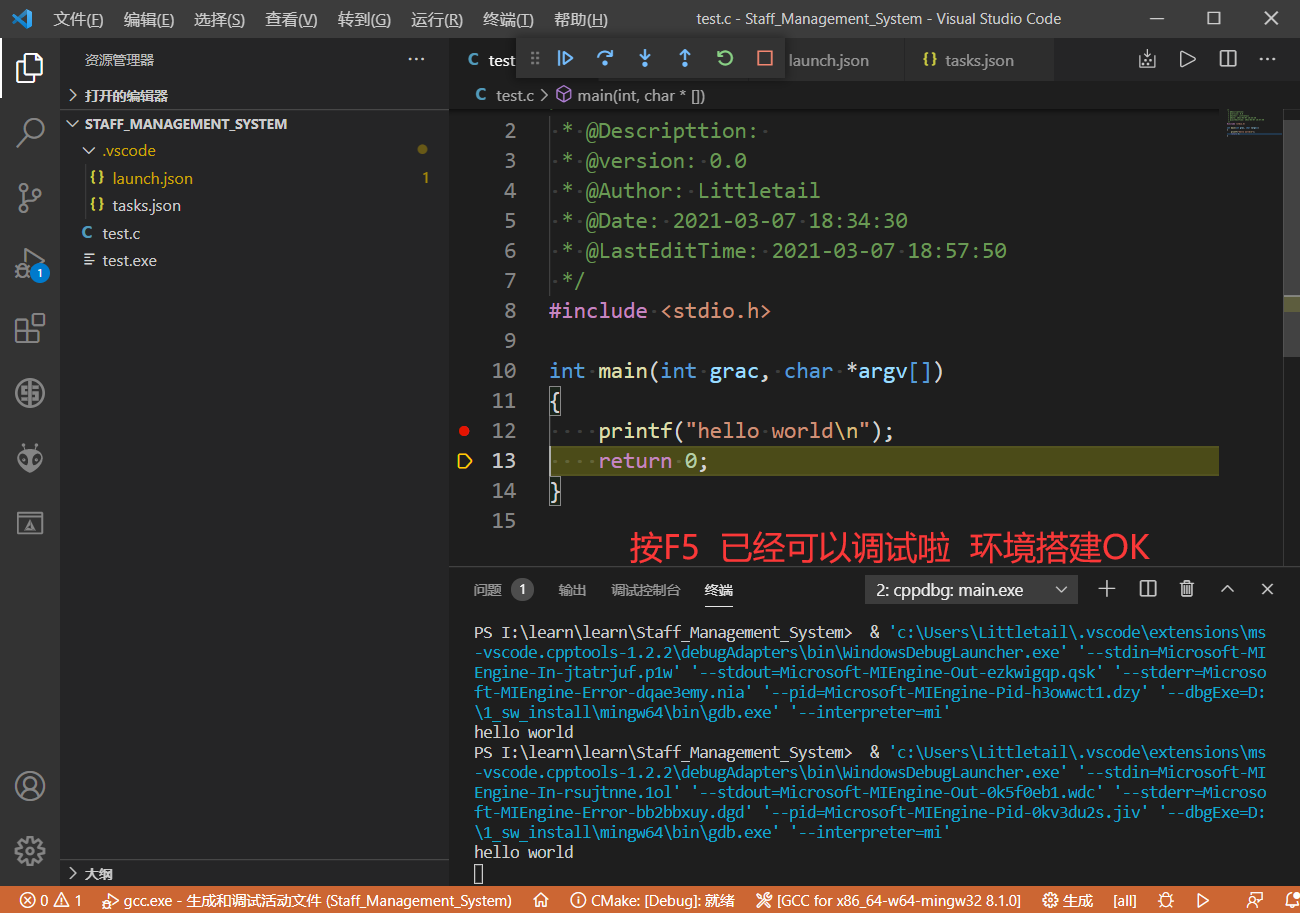Screen dimensions: 1300x913
Task: Open the Selection menu
Action: coord(219,19)
